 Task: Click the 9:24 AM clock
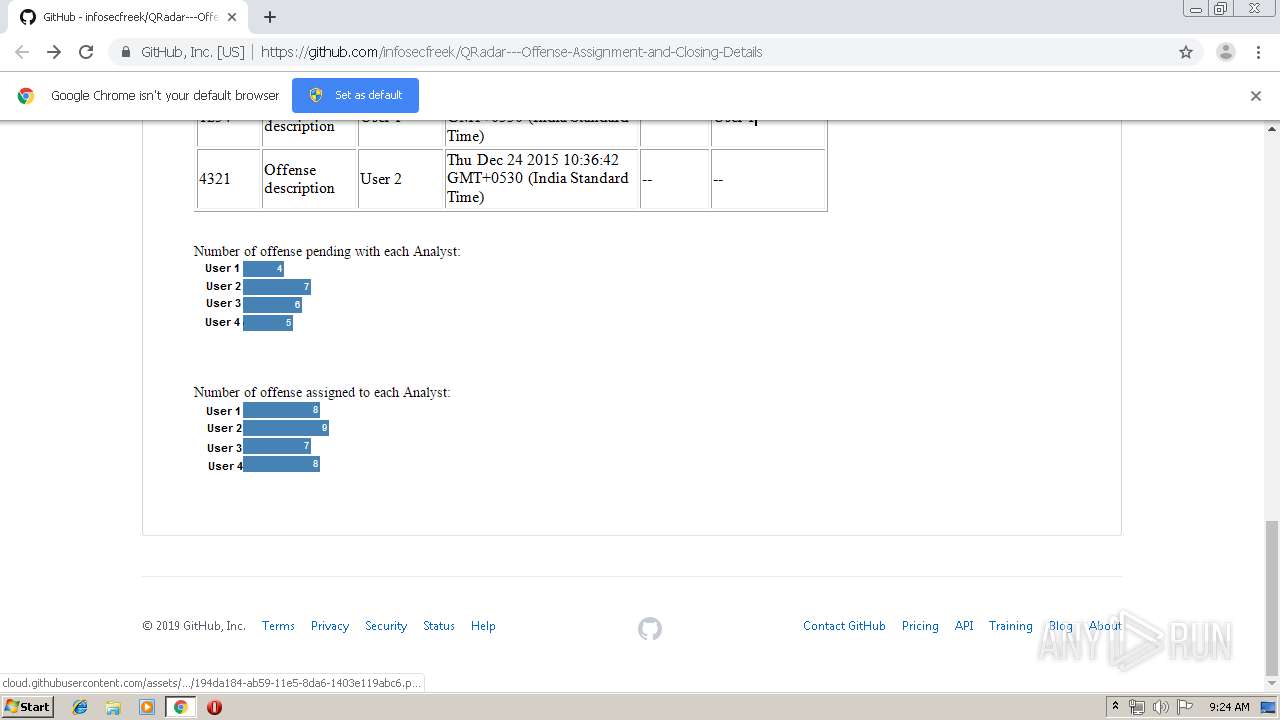click(x=1229, y=707)
